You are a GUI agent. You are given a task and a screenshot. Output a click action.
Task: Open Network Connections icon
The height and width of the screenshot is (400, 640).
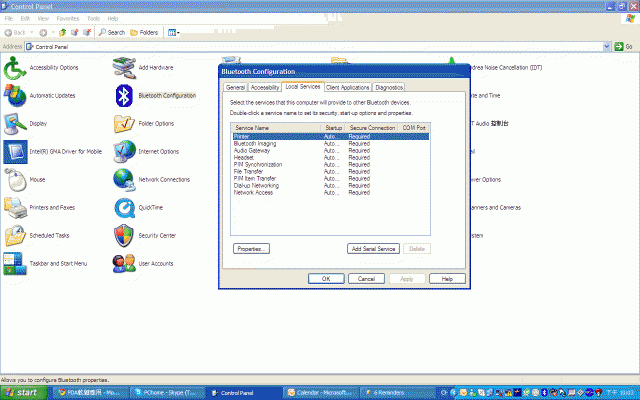click(x=124, y=180)
